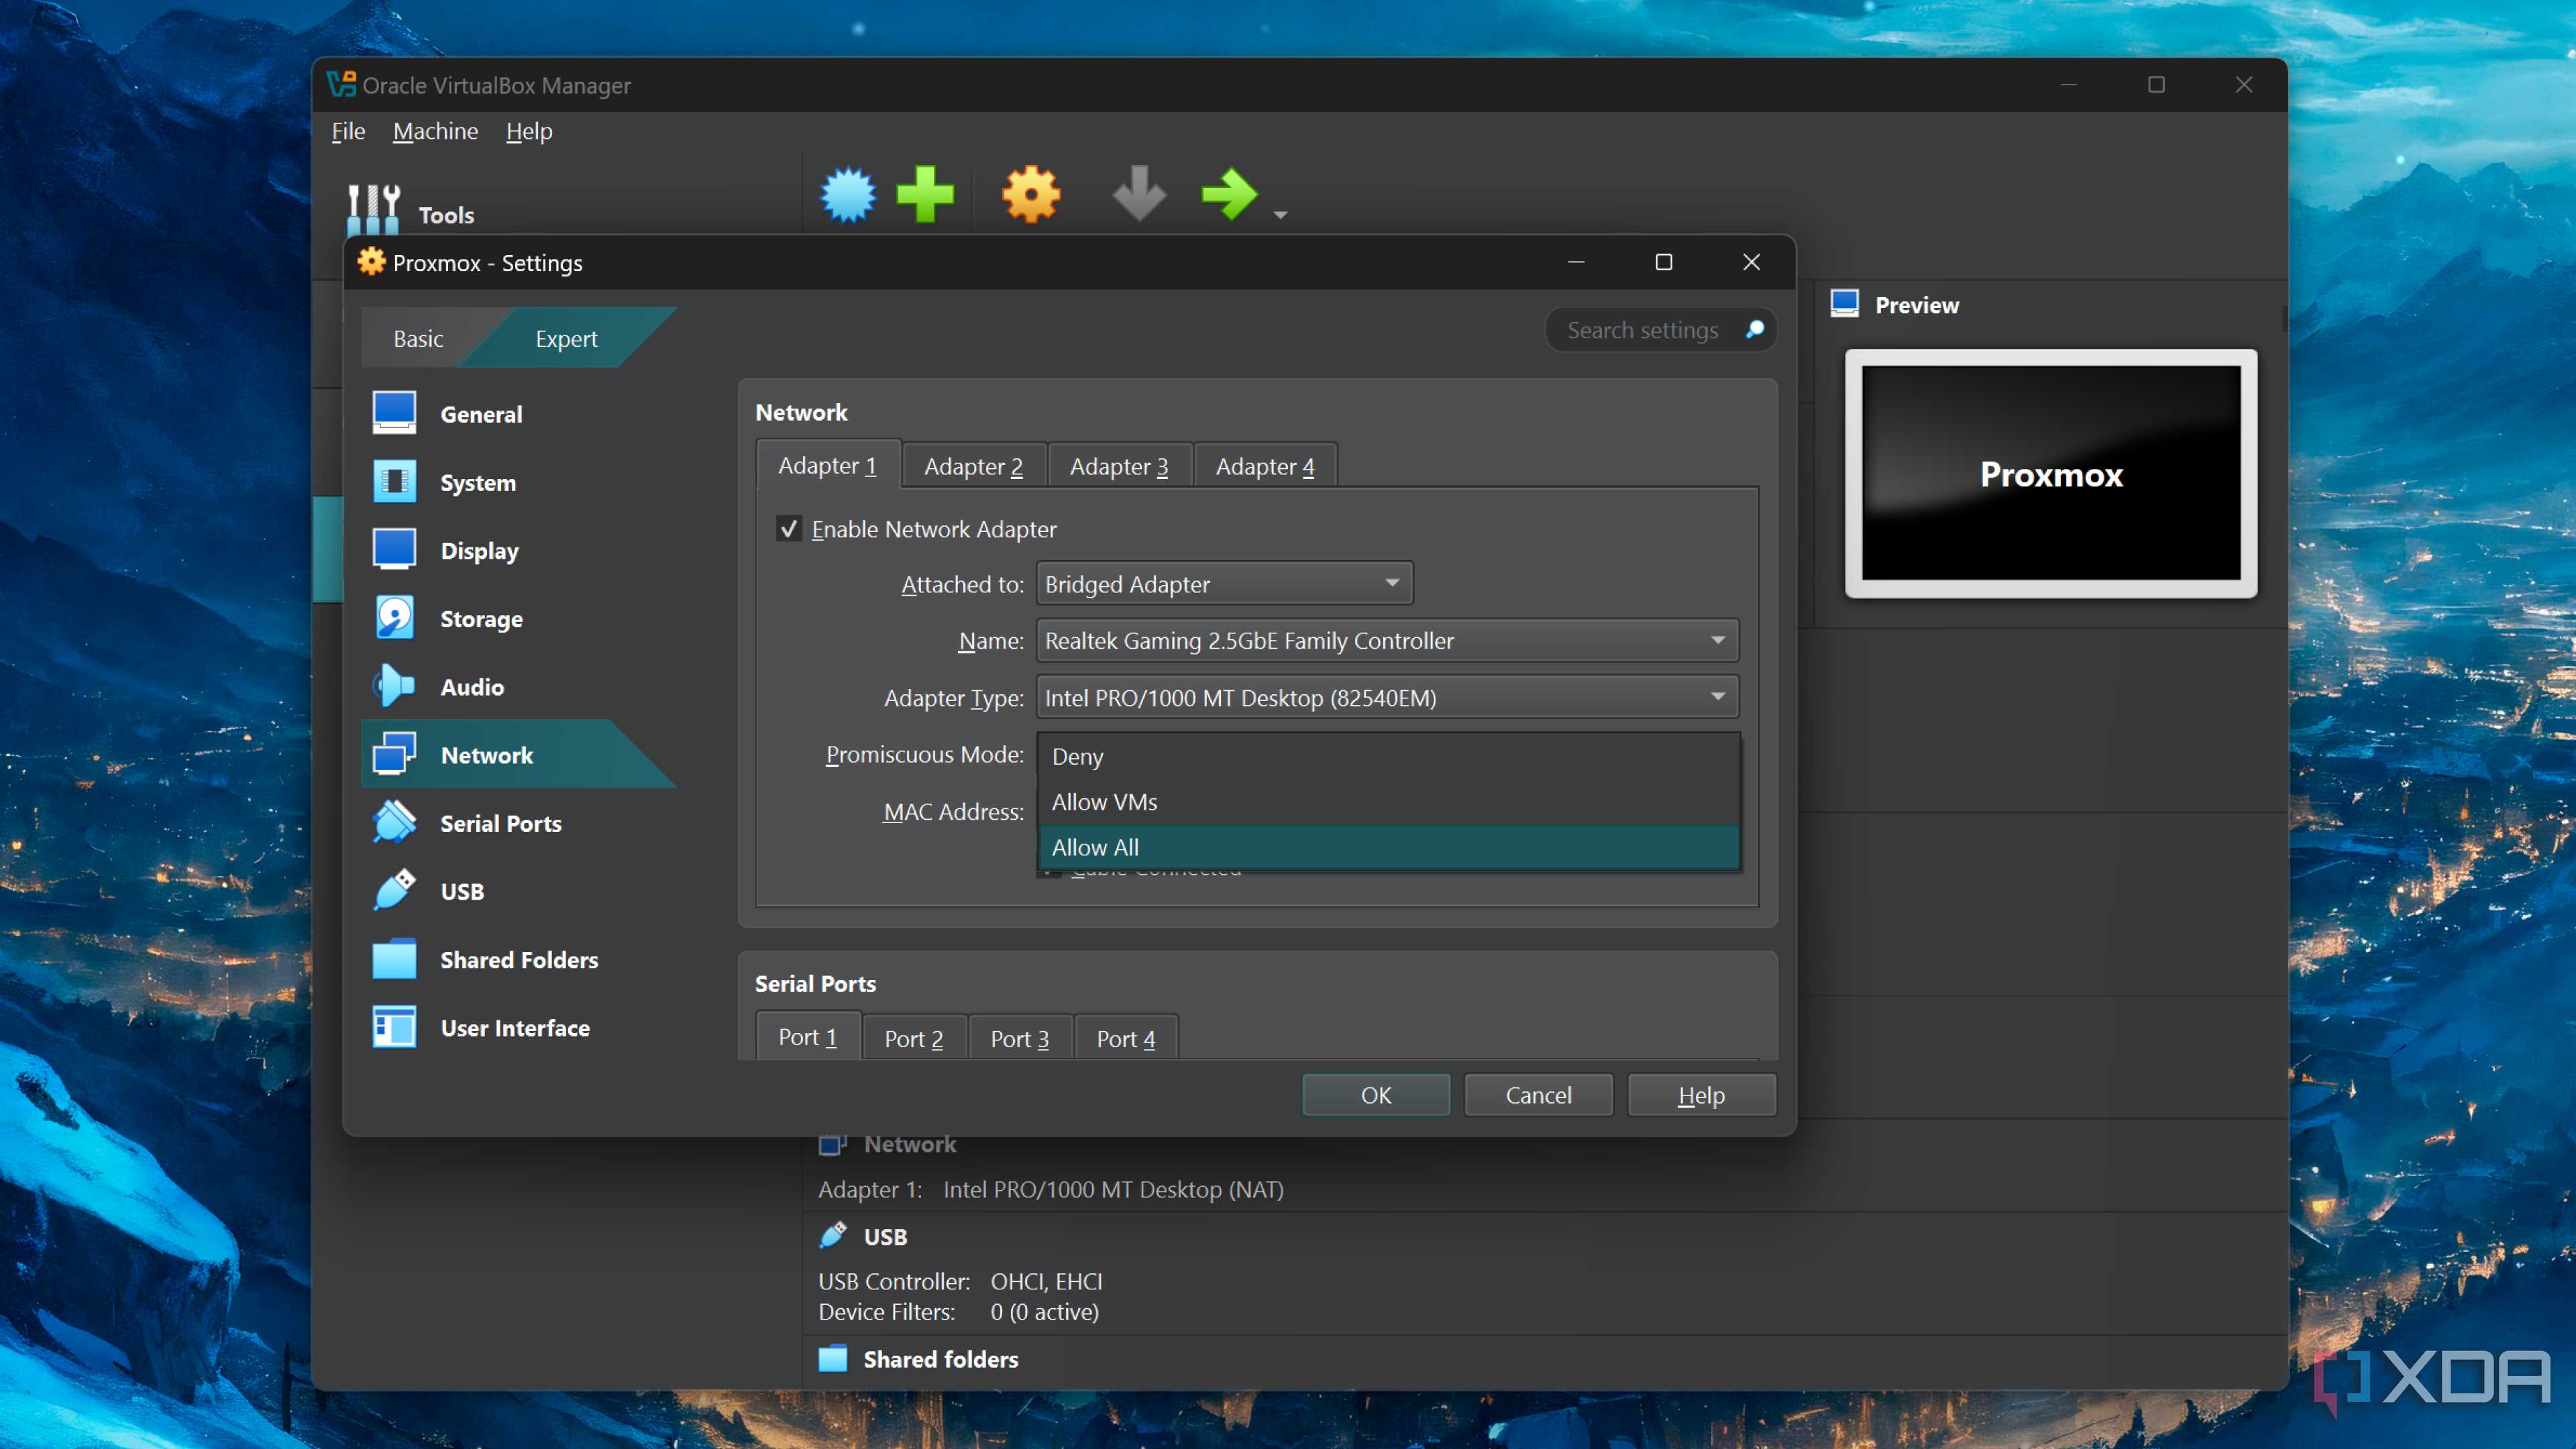Open General settings category
Screen dimensions: 2576x1449
pos(518,414)
